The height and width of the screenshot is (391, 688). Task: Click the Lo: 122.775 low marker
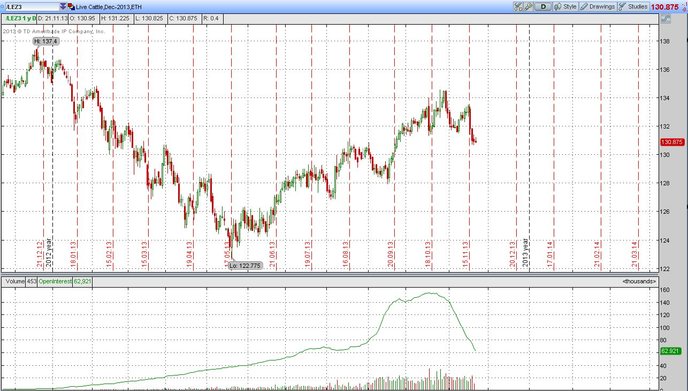245,265
